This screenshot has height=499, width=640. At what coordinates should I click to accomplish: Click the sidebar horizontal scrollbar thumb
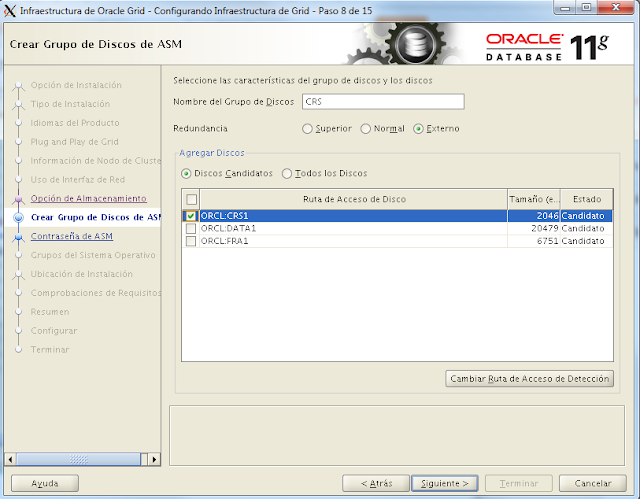[79, 459]
